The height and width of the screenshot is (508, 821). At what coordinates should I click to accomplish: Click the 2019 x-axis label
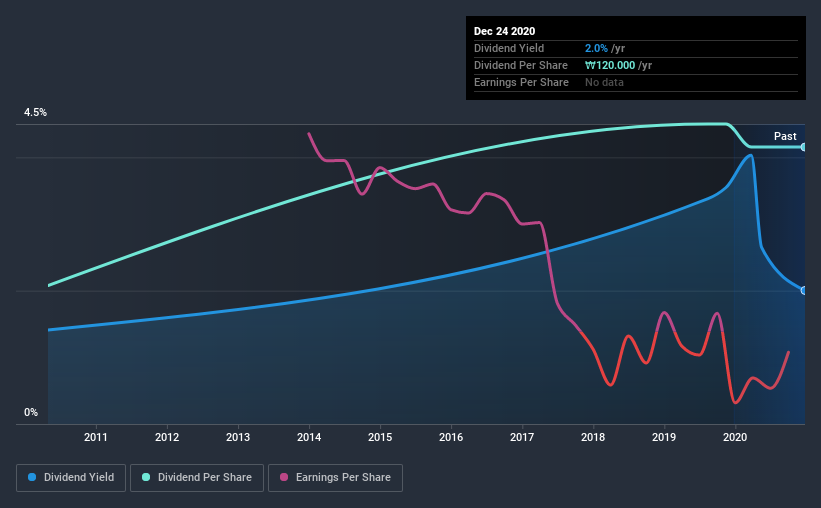pos(664,437)
